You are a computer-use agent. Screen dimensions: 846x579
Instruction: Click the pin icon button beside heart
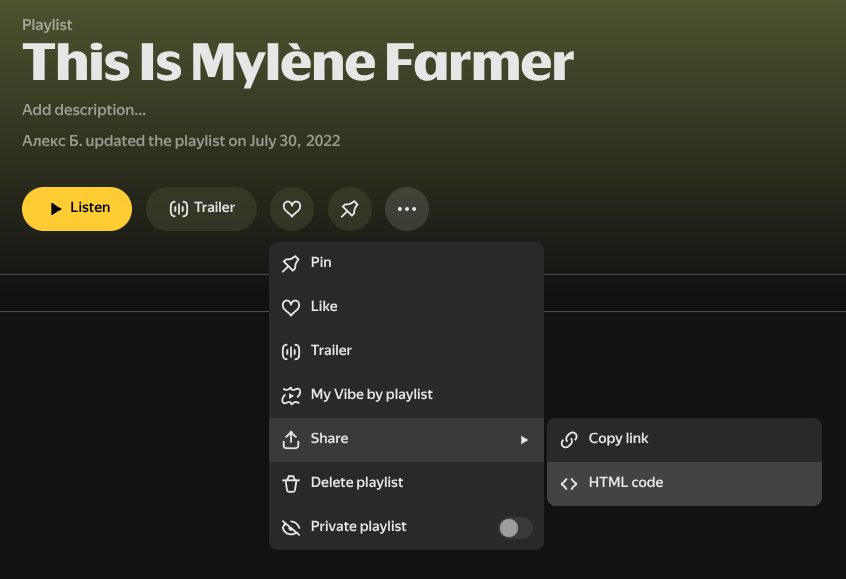349,209
